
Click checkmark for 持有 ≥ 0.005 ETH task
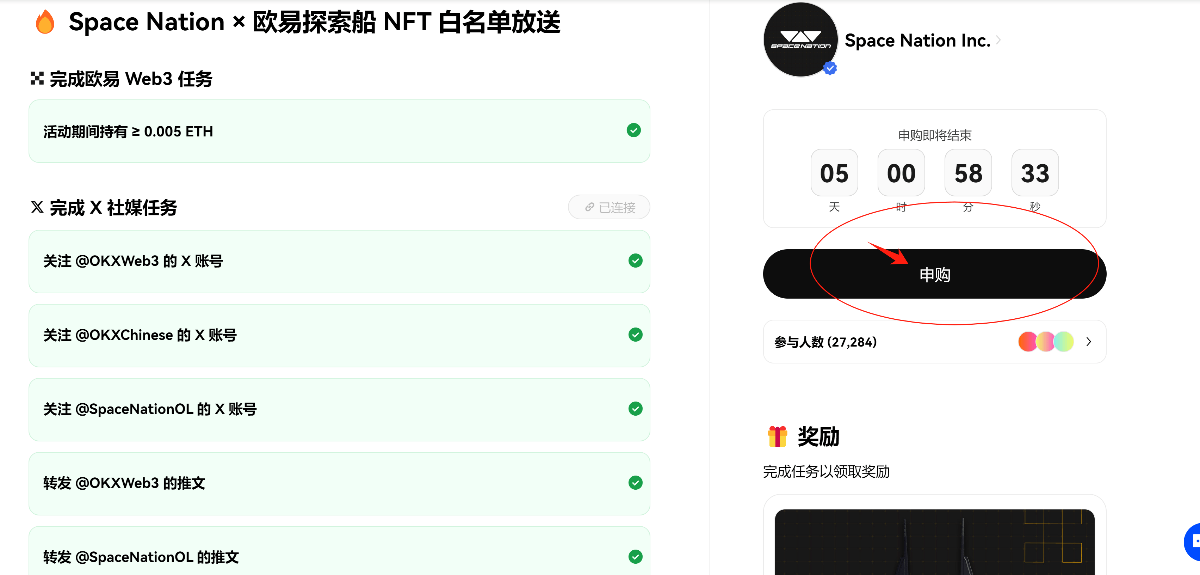634,131
